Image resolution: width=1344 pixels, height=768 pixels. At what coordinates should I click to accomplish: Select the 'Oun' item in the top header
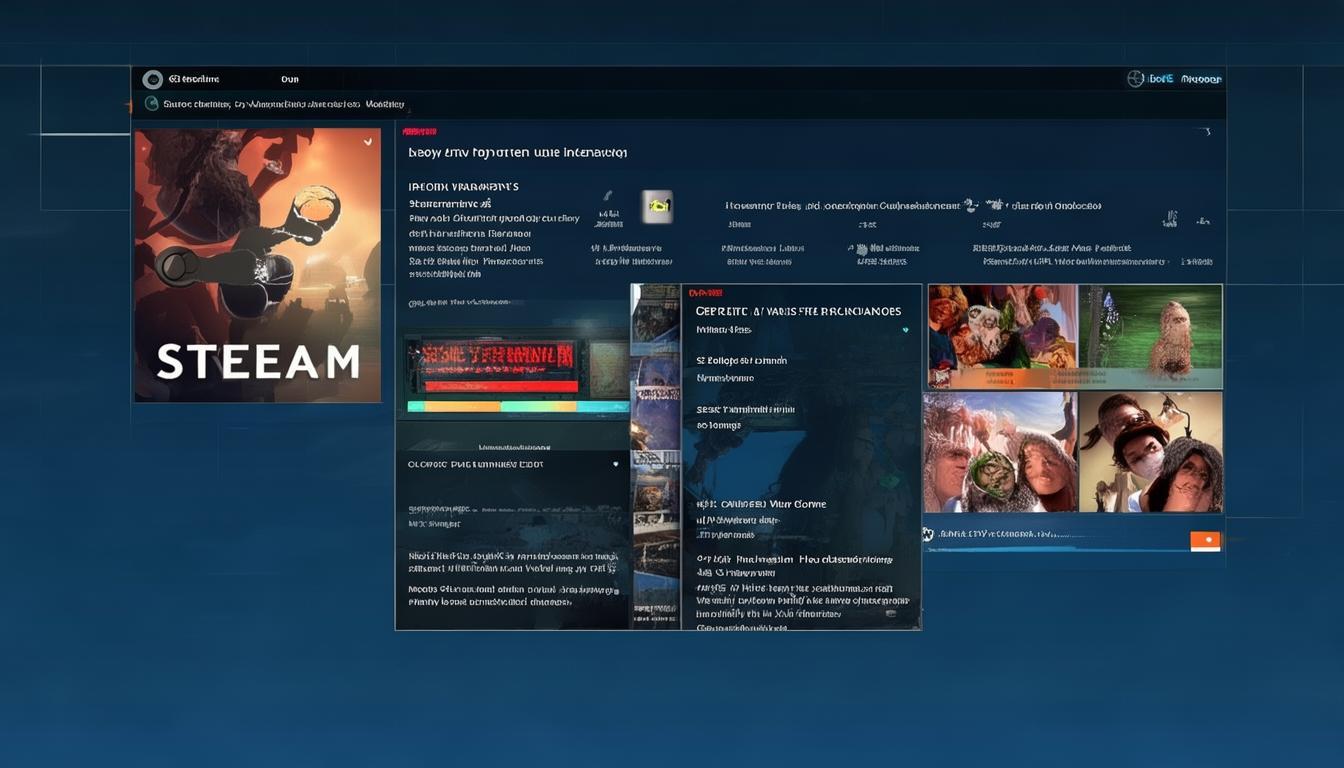pyautogui.click(x=290, y=79)
